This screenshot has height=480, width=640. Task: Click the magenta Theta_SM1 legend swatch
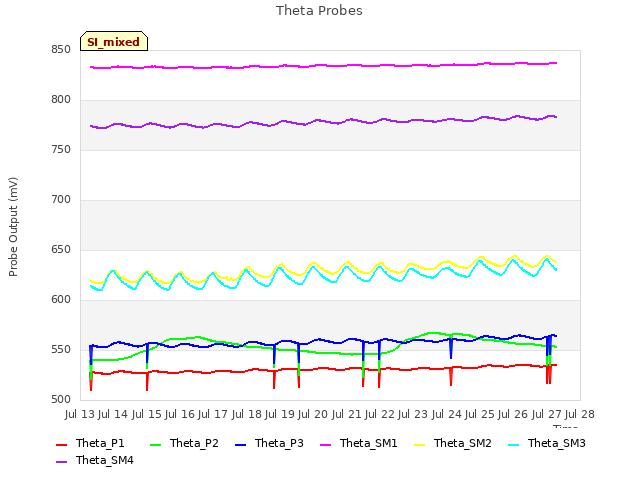coord(325,444)
